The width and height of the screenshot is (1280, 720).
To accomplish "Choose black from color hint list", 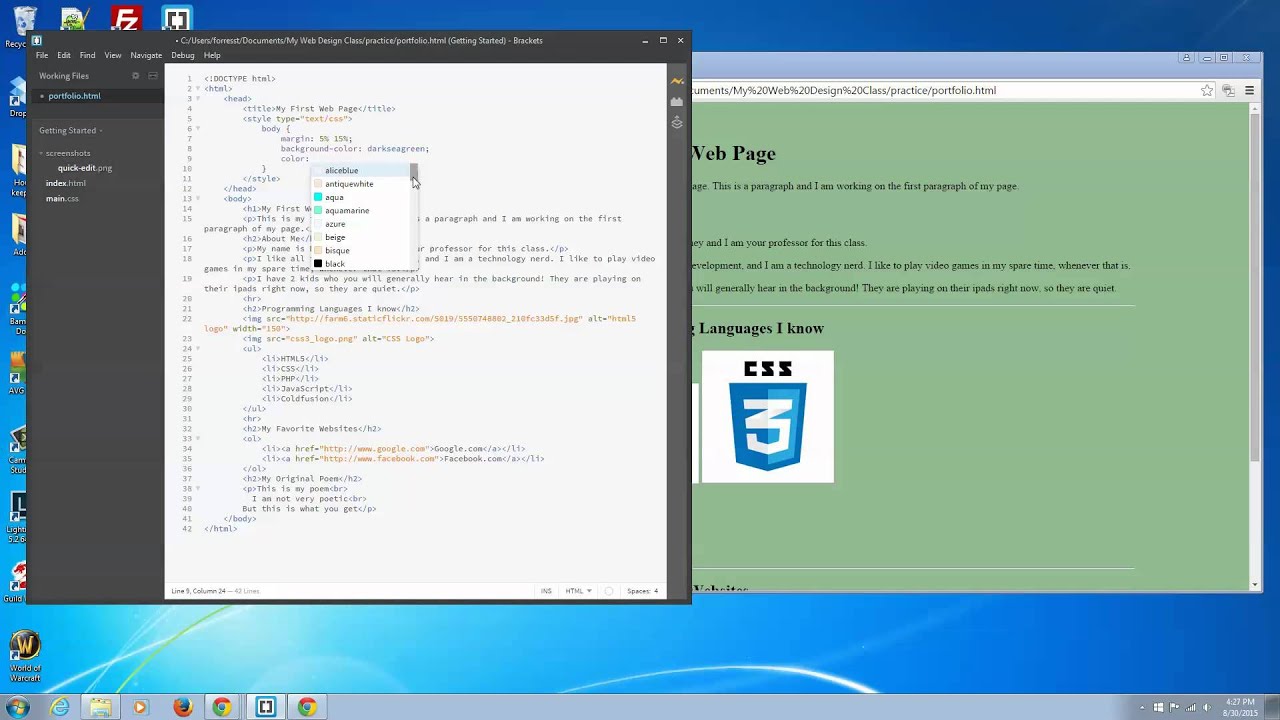I will tap(361, 264).
